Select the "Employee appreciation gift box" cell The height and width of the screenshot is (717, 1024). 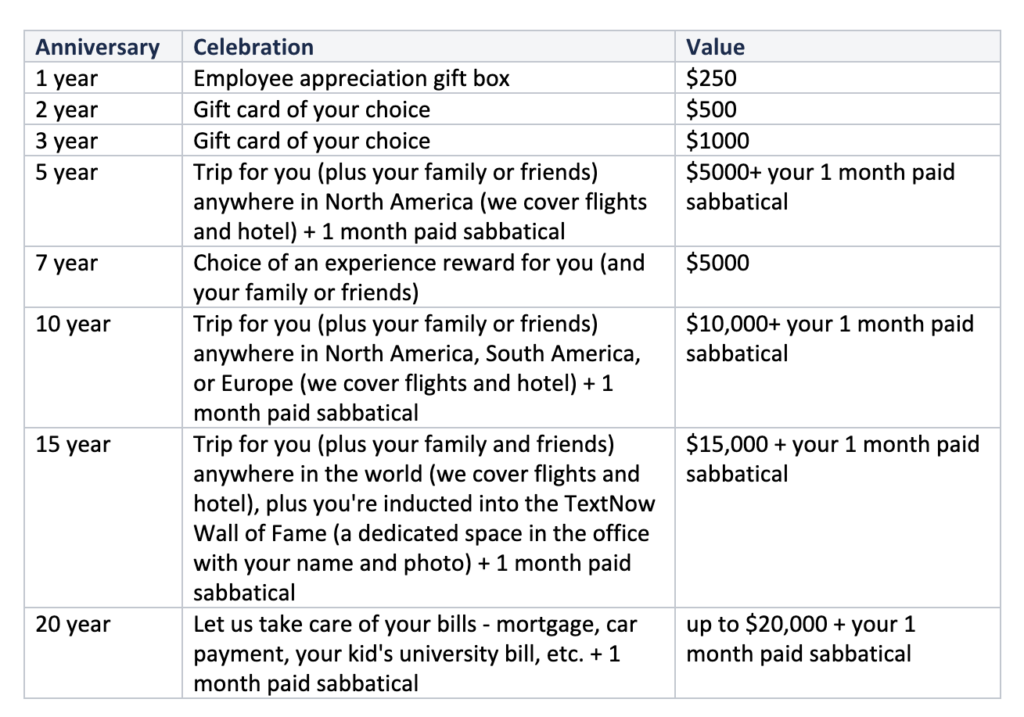click(x=351, y=78)
